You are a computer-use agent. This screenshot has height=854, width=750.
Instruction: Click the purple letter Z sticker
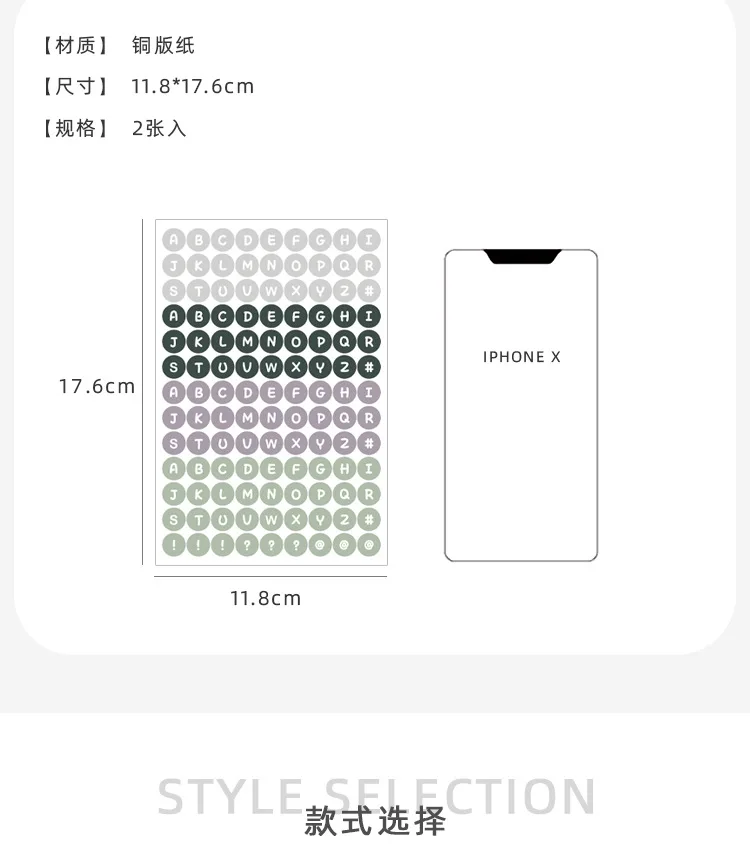click(x=344, y=443)
